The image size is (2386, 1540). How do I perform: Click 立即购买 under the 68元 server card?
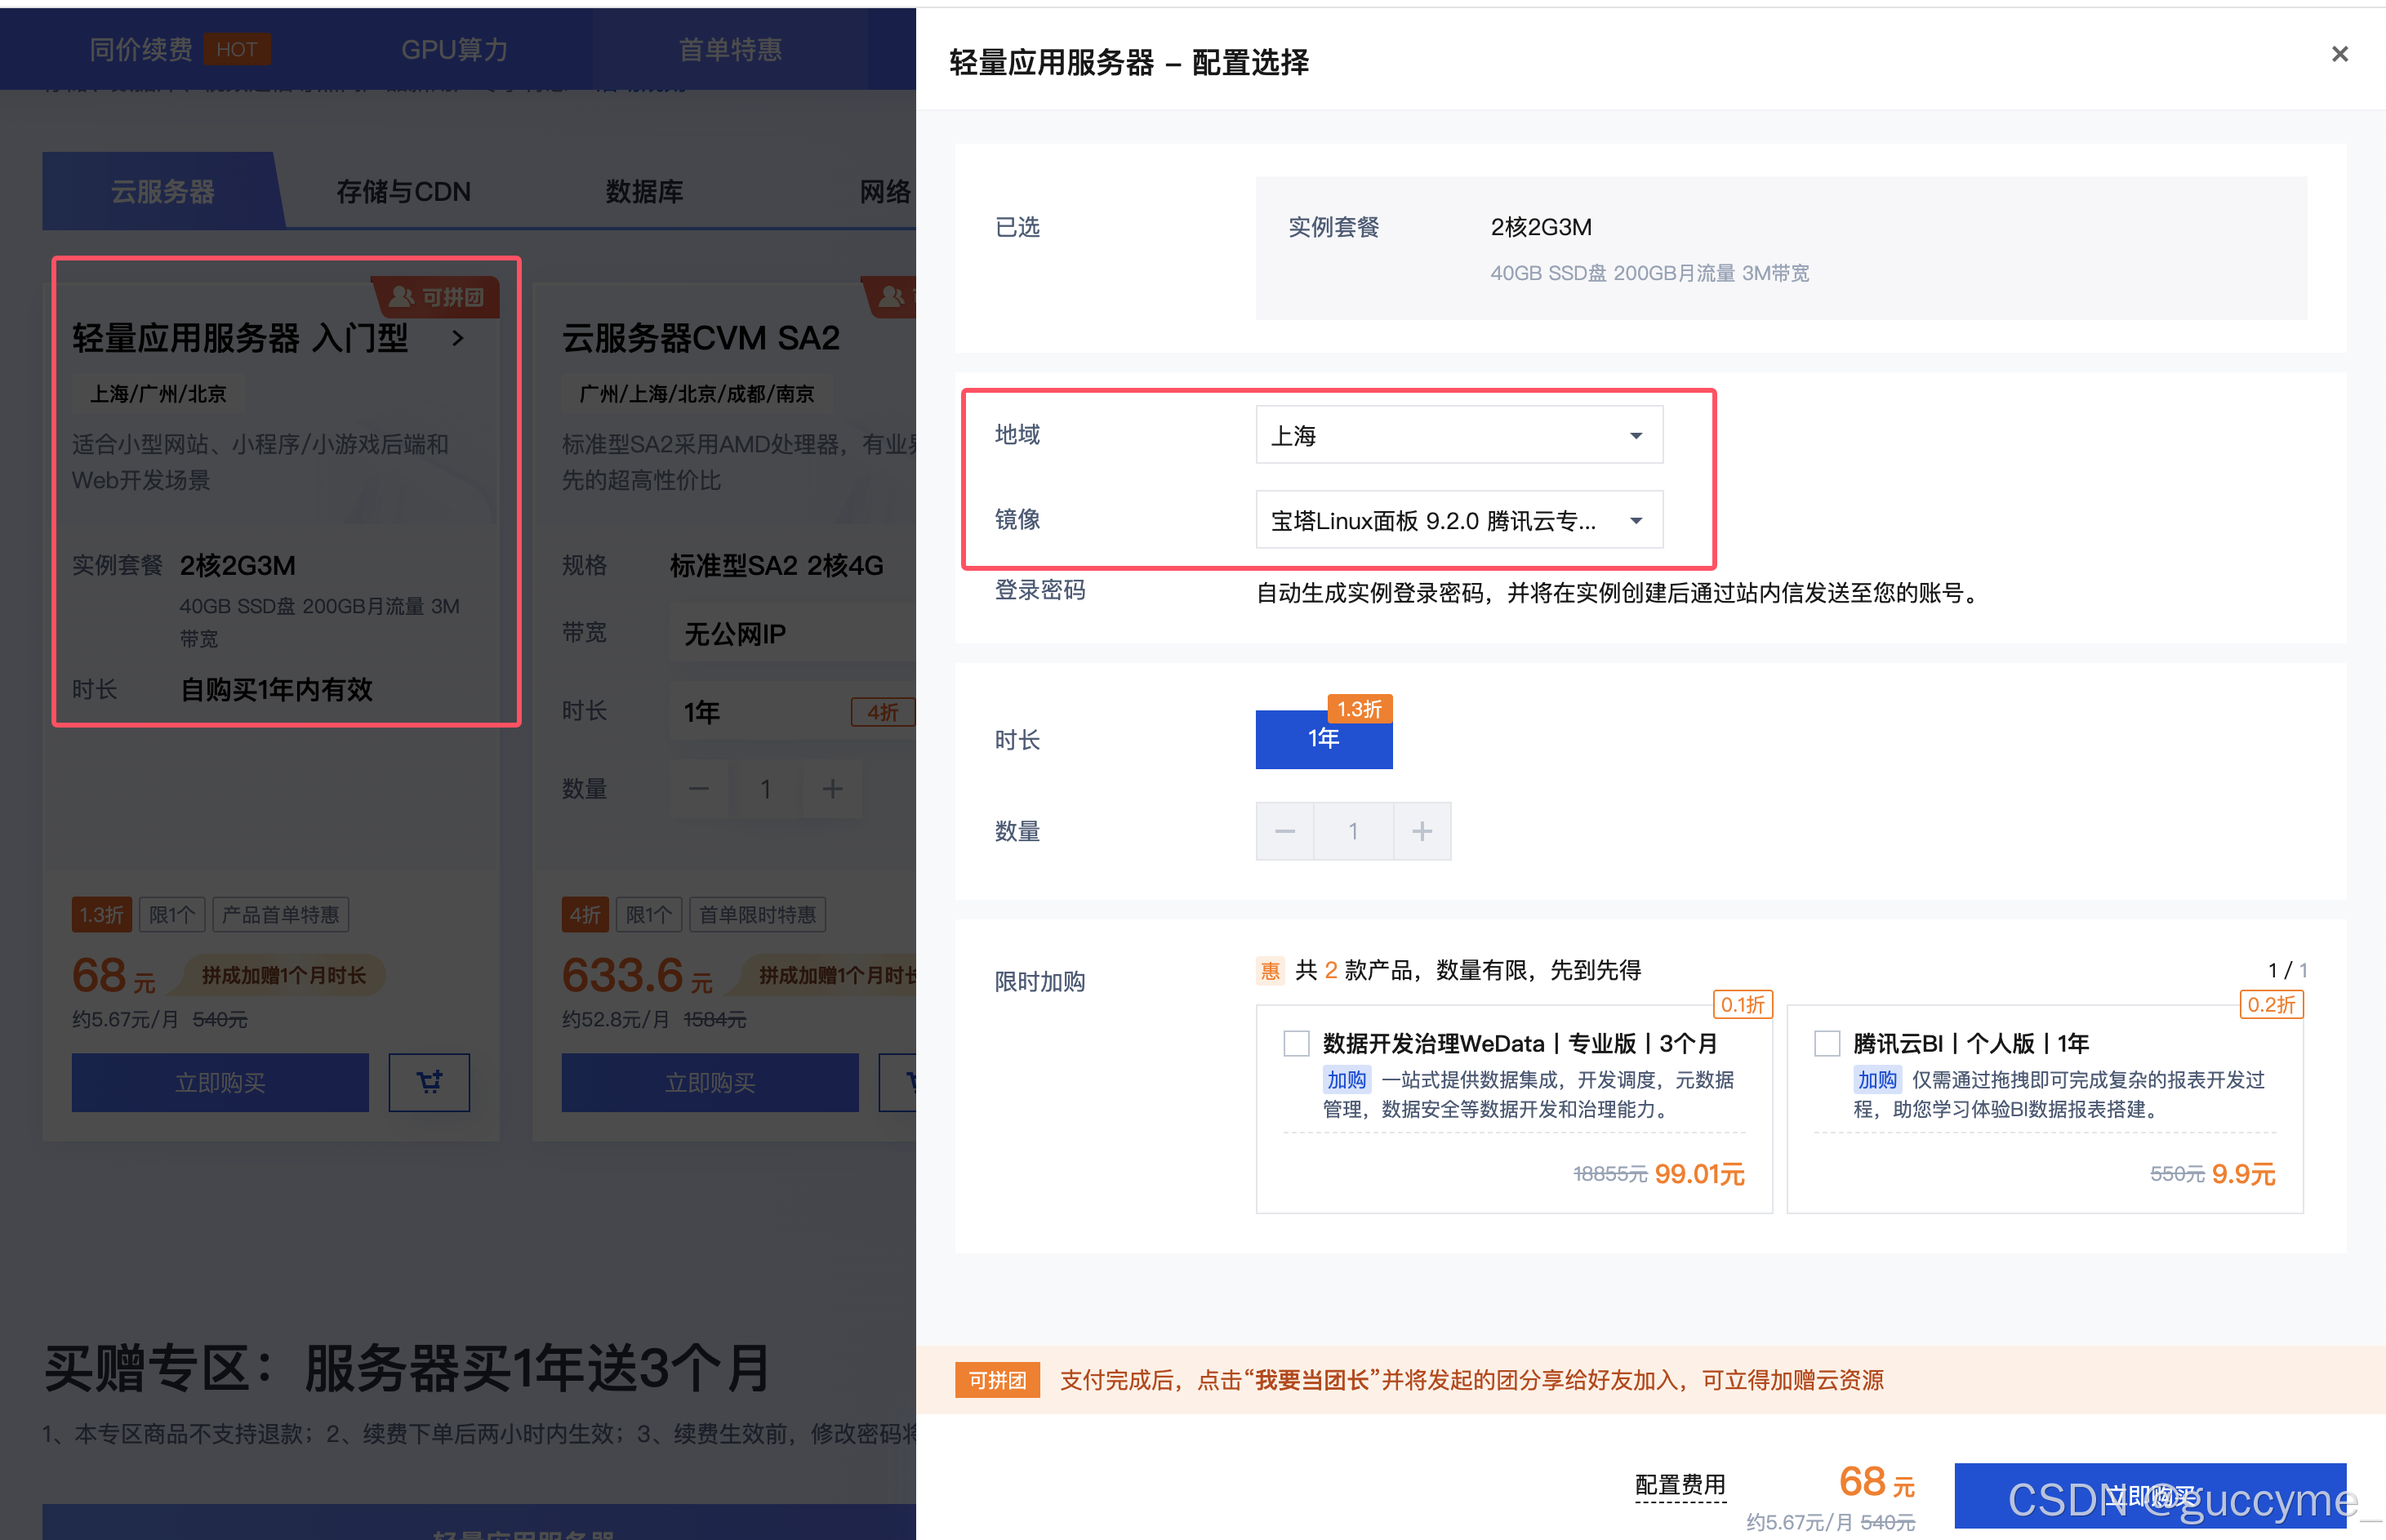click(220, 1082)
